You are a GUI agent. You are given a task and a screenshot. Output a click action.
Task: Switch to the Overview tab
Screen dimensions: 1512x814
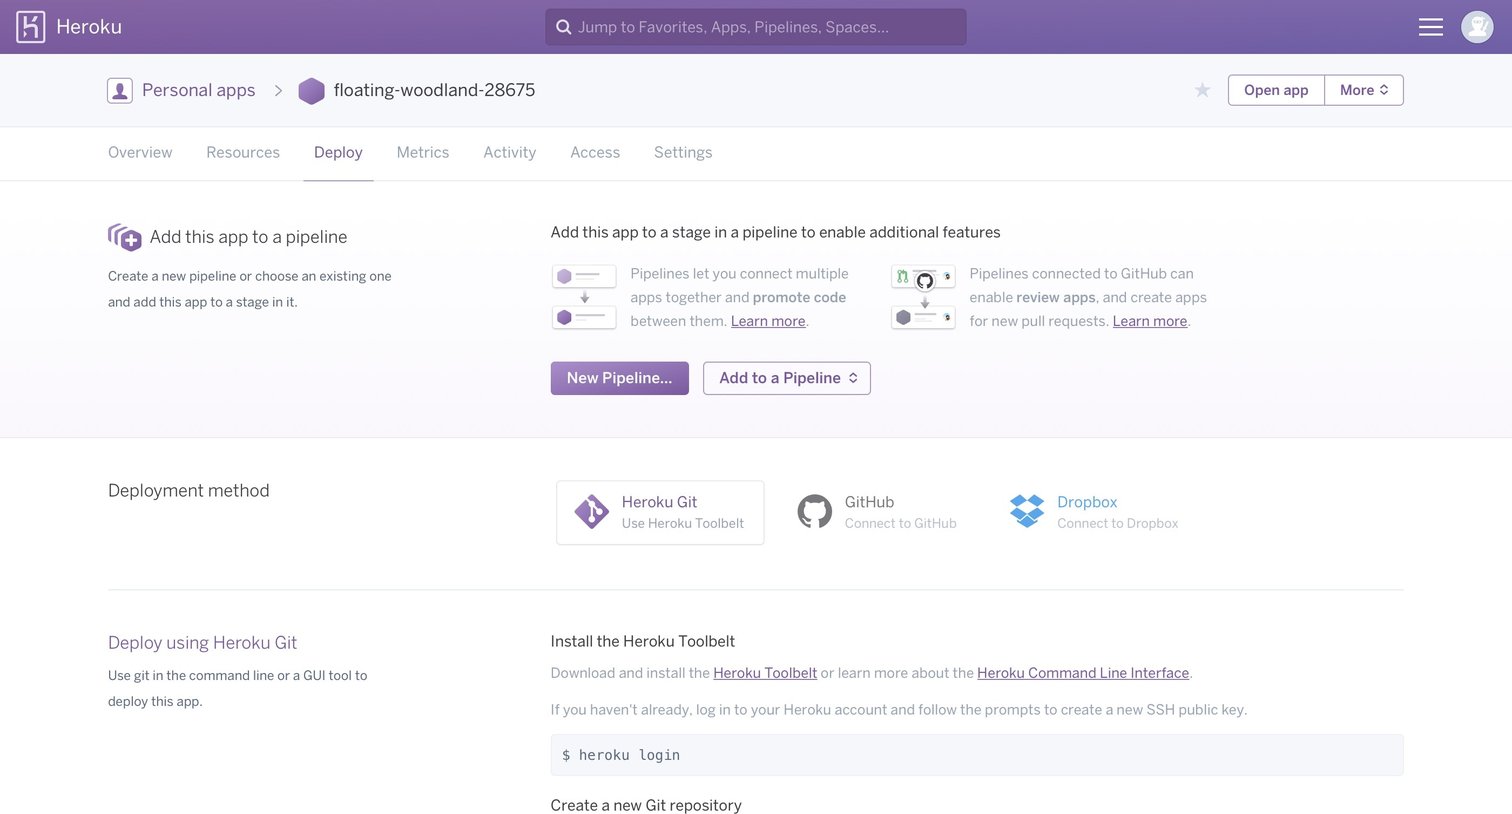(140, 152)
